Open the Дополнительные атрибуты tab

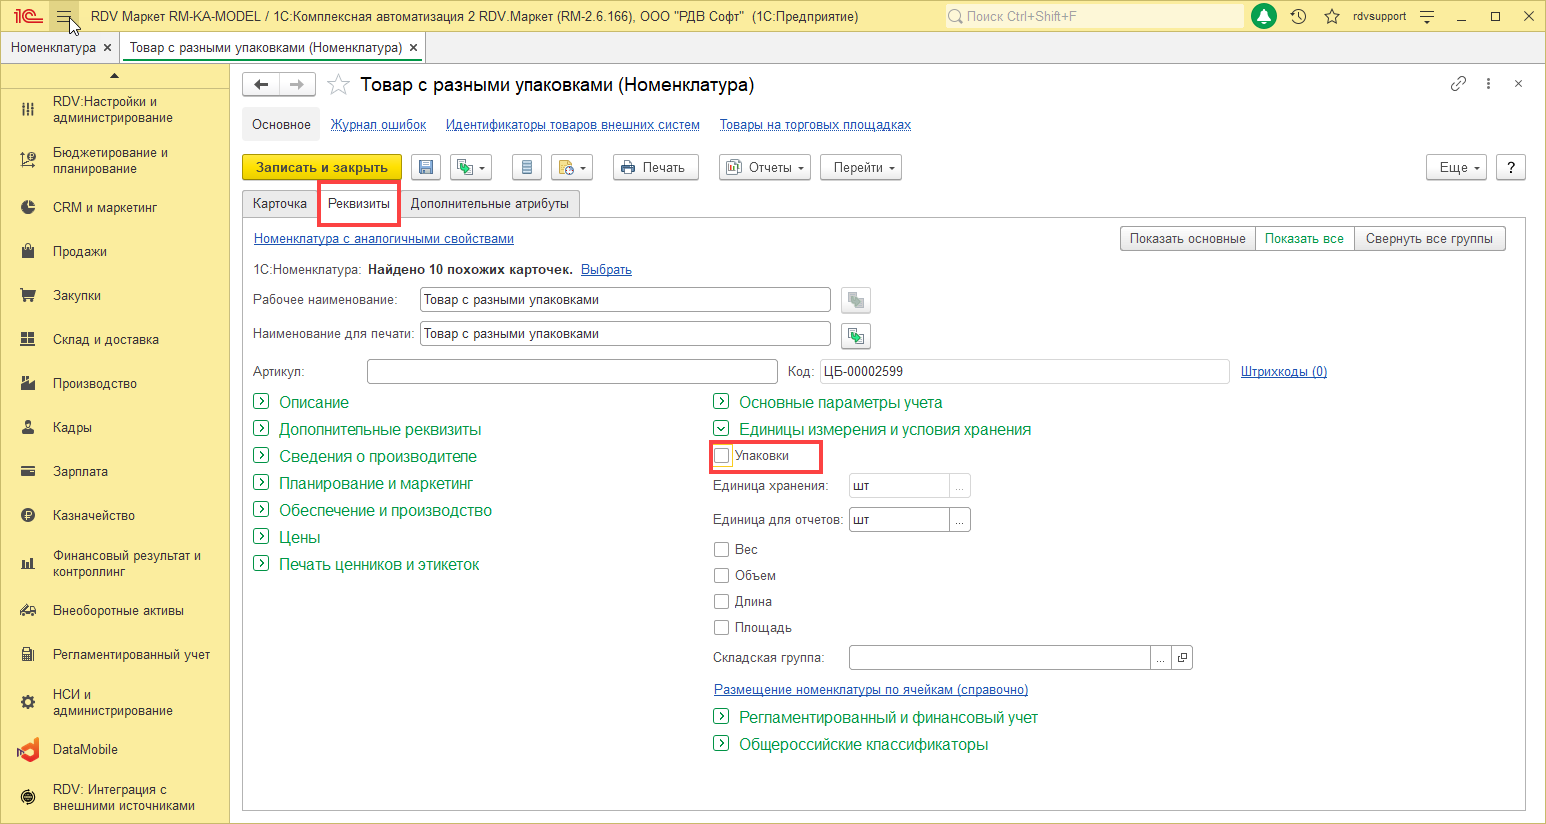[x=489, y=203]
